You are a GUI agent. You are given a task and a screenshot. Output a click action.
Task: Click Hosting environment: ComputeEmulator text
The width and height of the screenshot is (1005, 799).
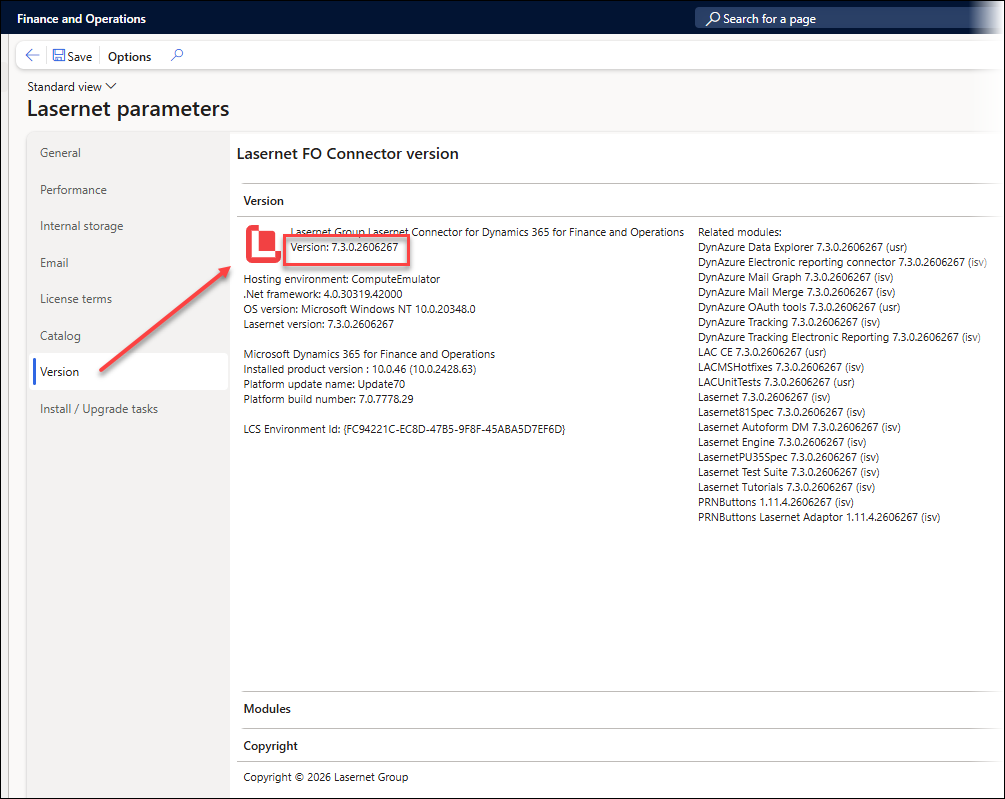coord(342,279)
